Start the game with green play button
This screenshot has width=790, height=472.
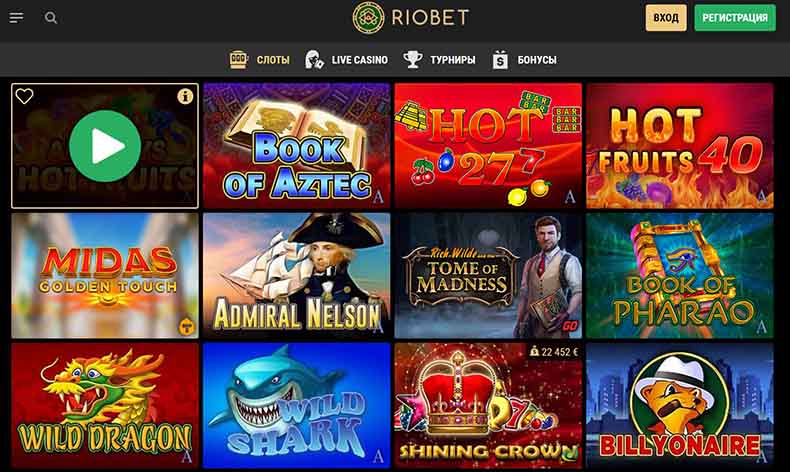click(105, 146)
